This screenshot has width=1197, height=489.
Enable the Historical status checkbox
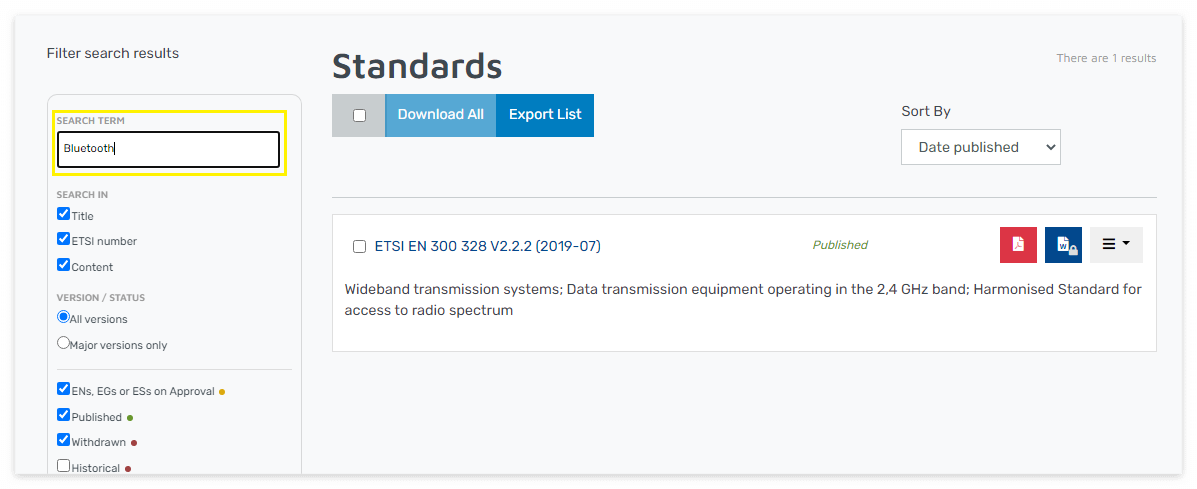tap(63, 465)
